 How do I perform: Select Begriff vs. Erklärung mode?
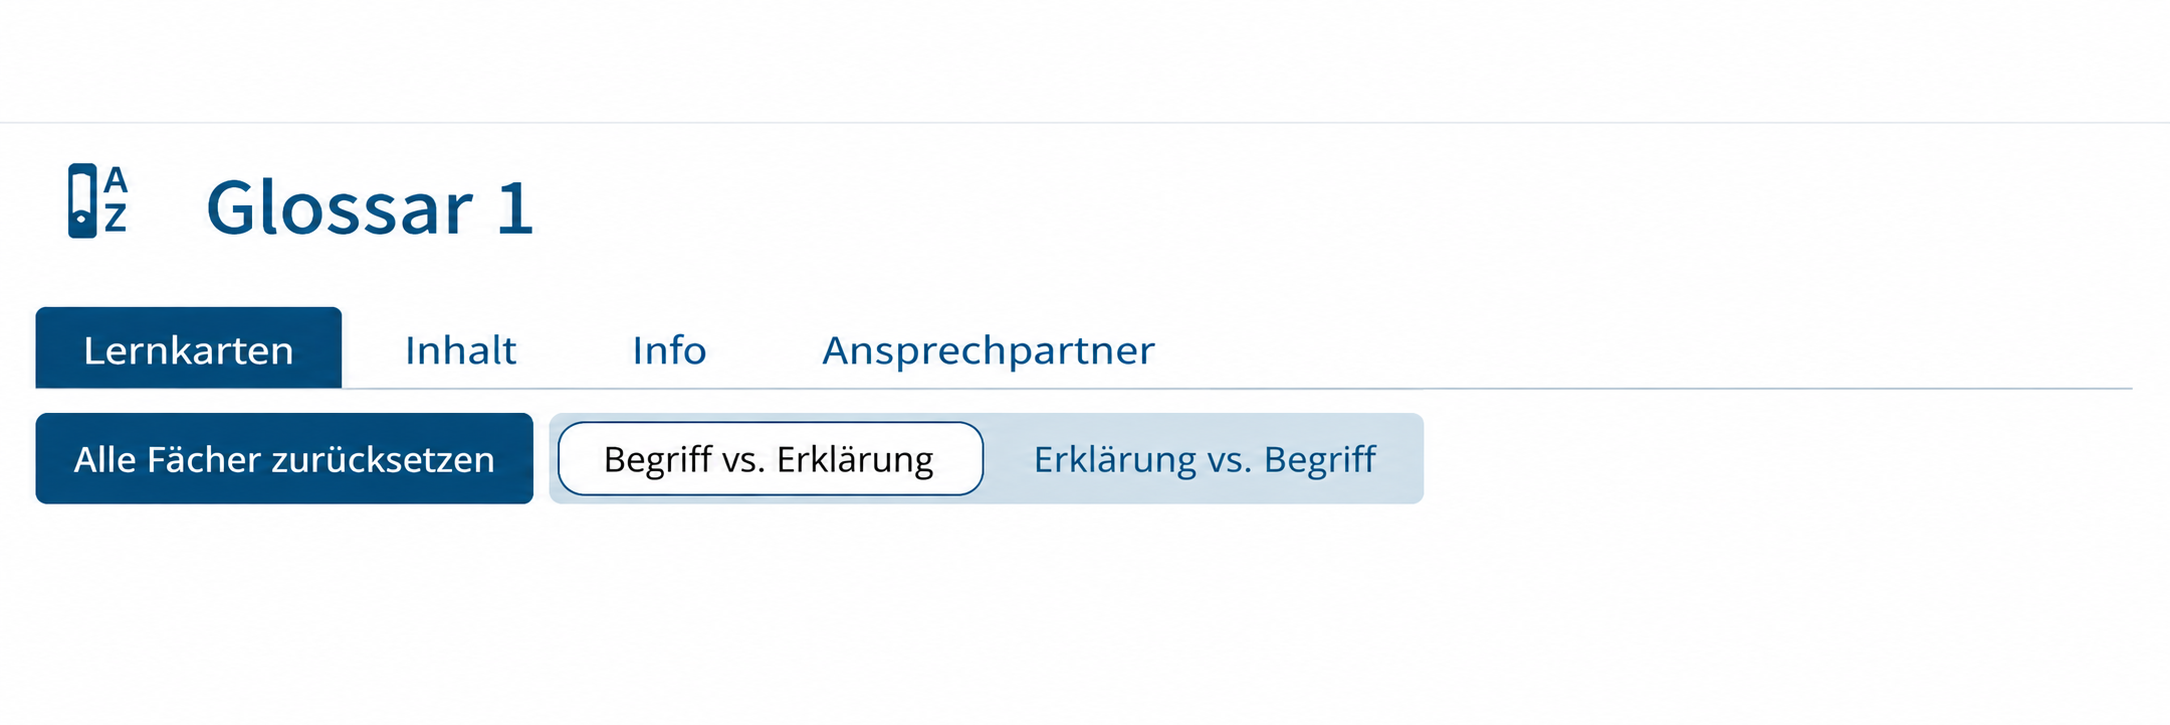click(769, 459)
